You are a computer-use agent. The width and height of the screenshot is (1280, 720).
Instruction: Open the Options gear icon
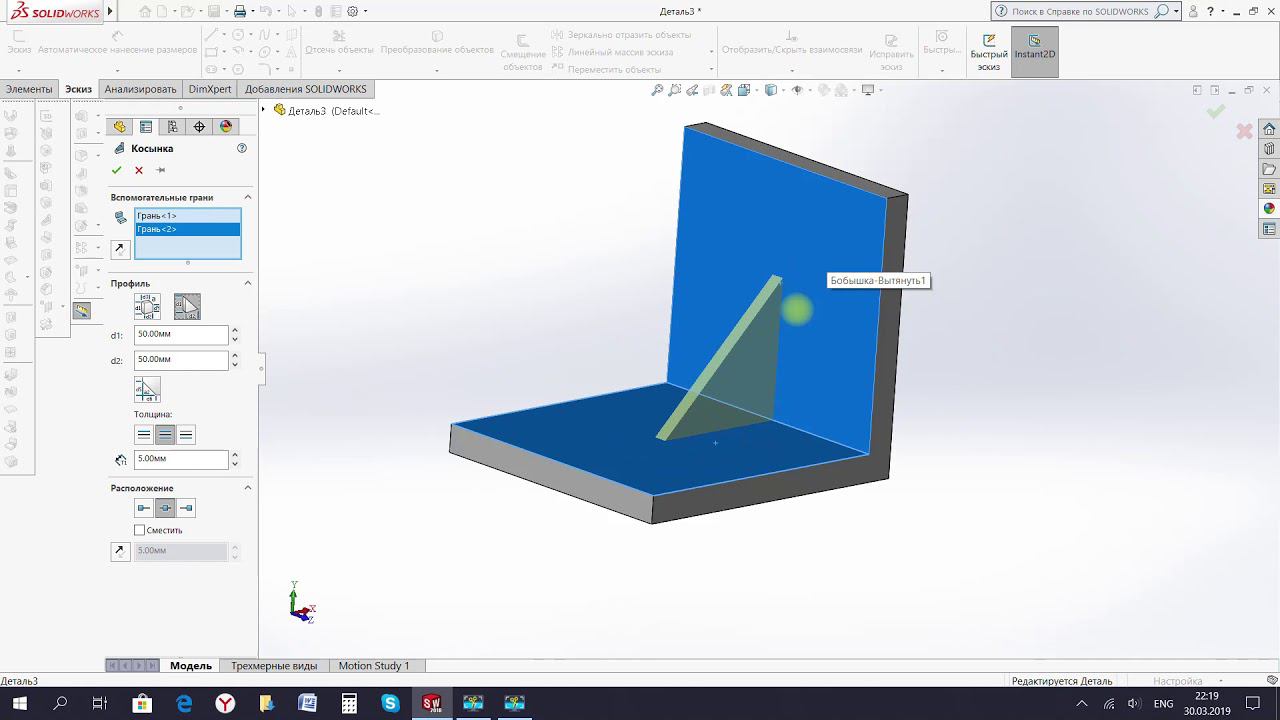tap(354, 12)
